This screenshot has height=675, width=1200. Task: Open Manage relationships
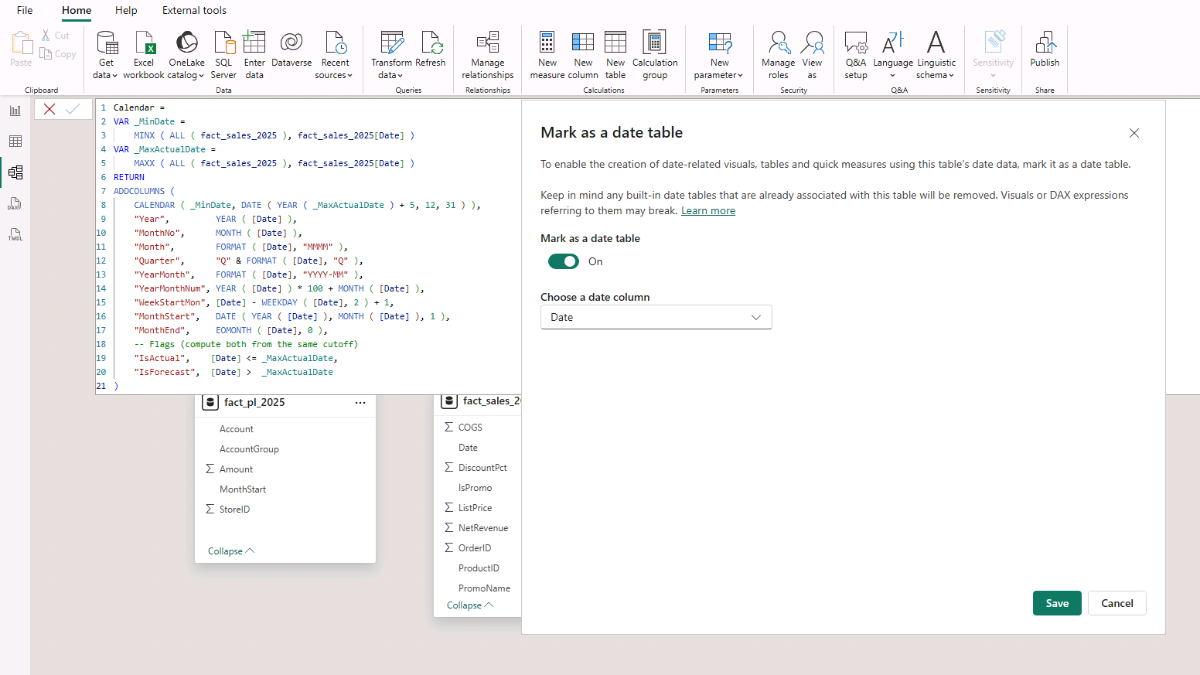point(487,43)
